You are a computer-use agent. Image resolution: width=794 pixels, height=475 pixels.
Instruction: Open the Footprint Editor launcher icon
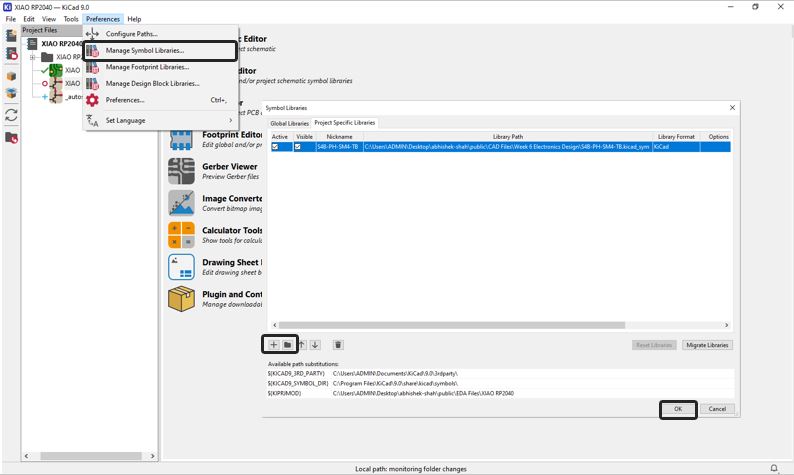coord(181,139)
